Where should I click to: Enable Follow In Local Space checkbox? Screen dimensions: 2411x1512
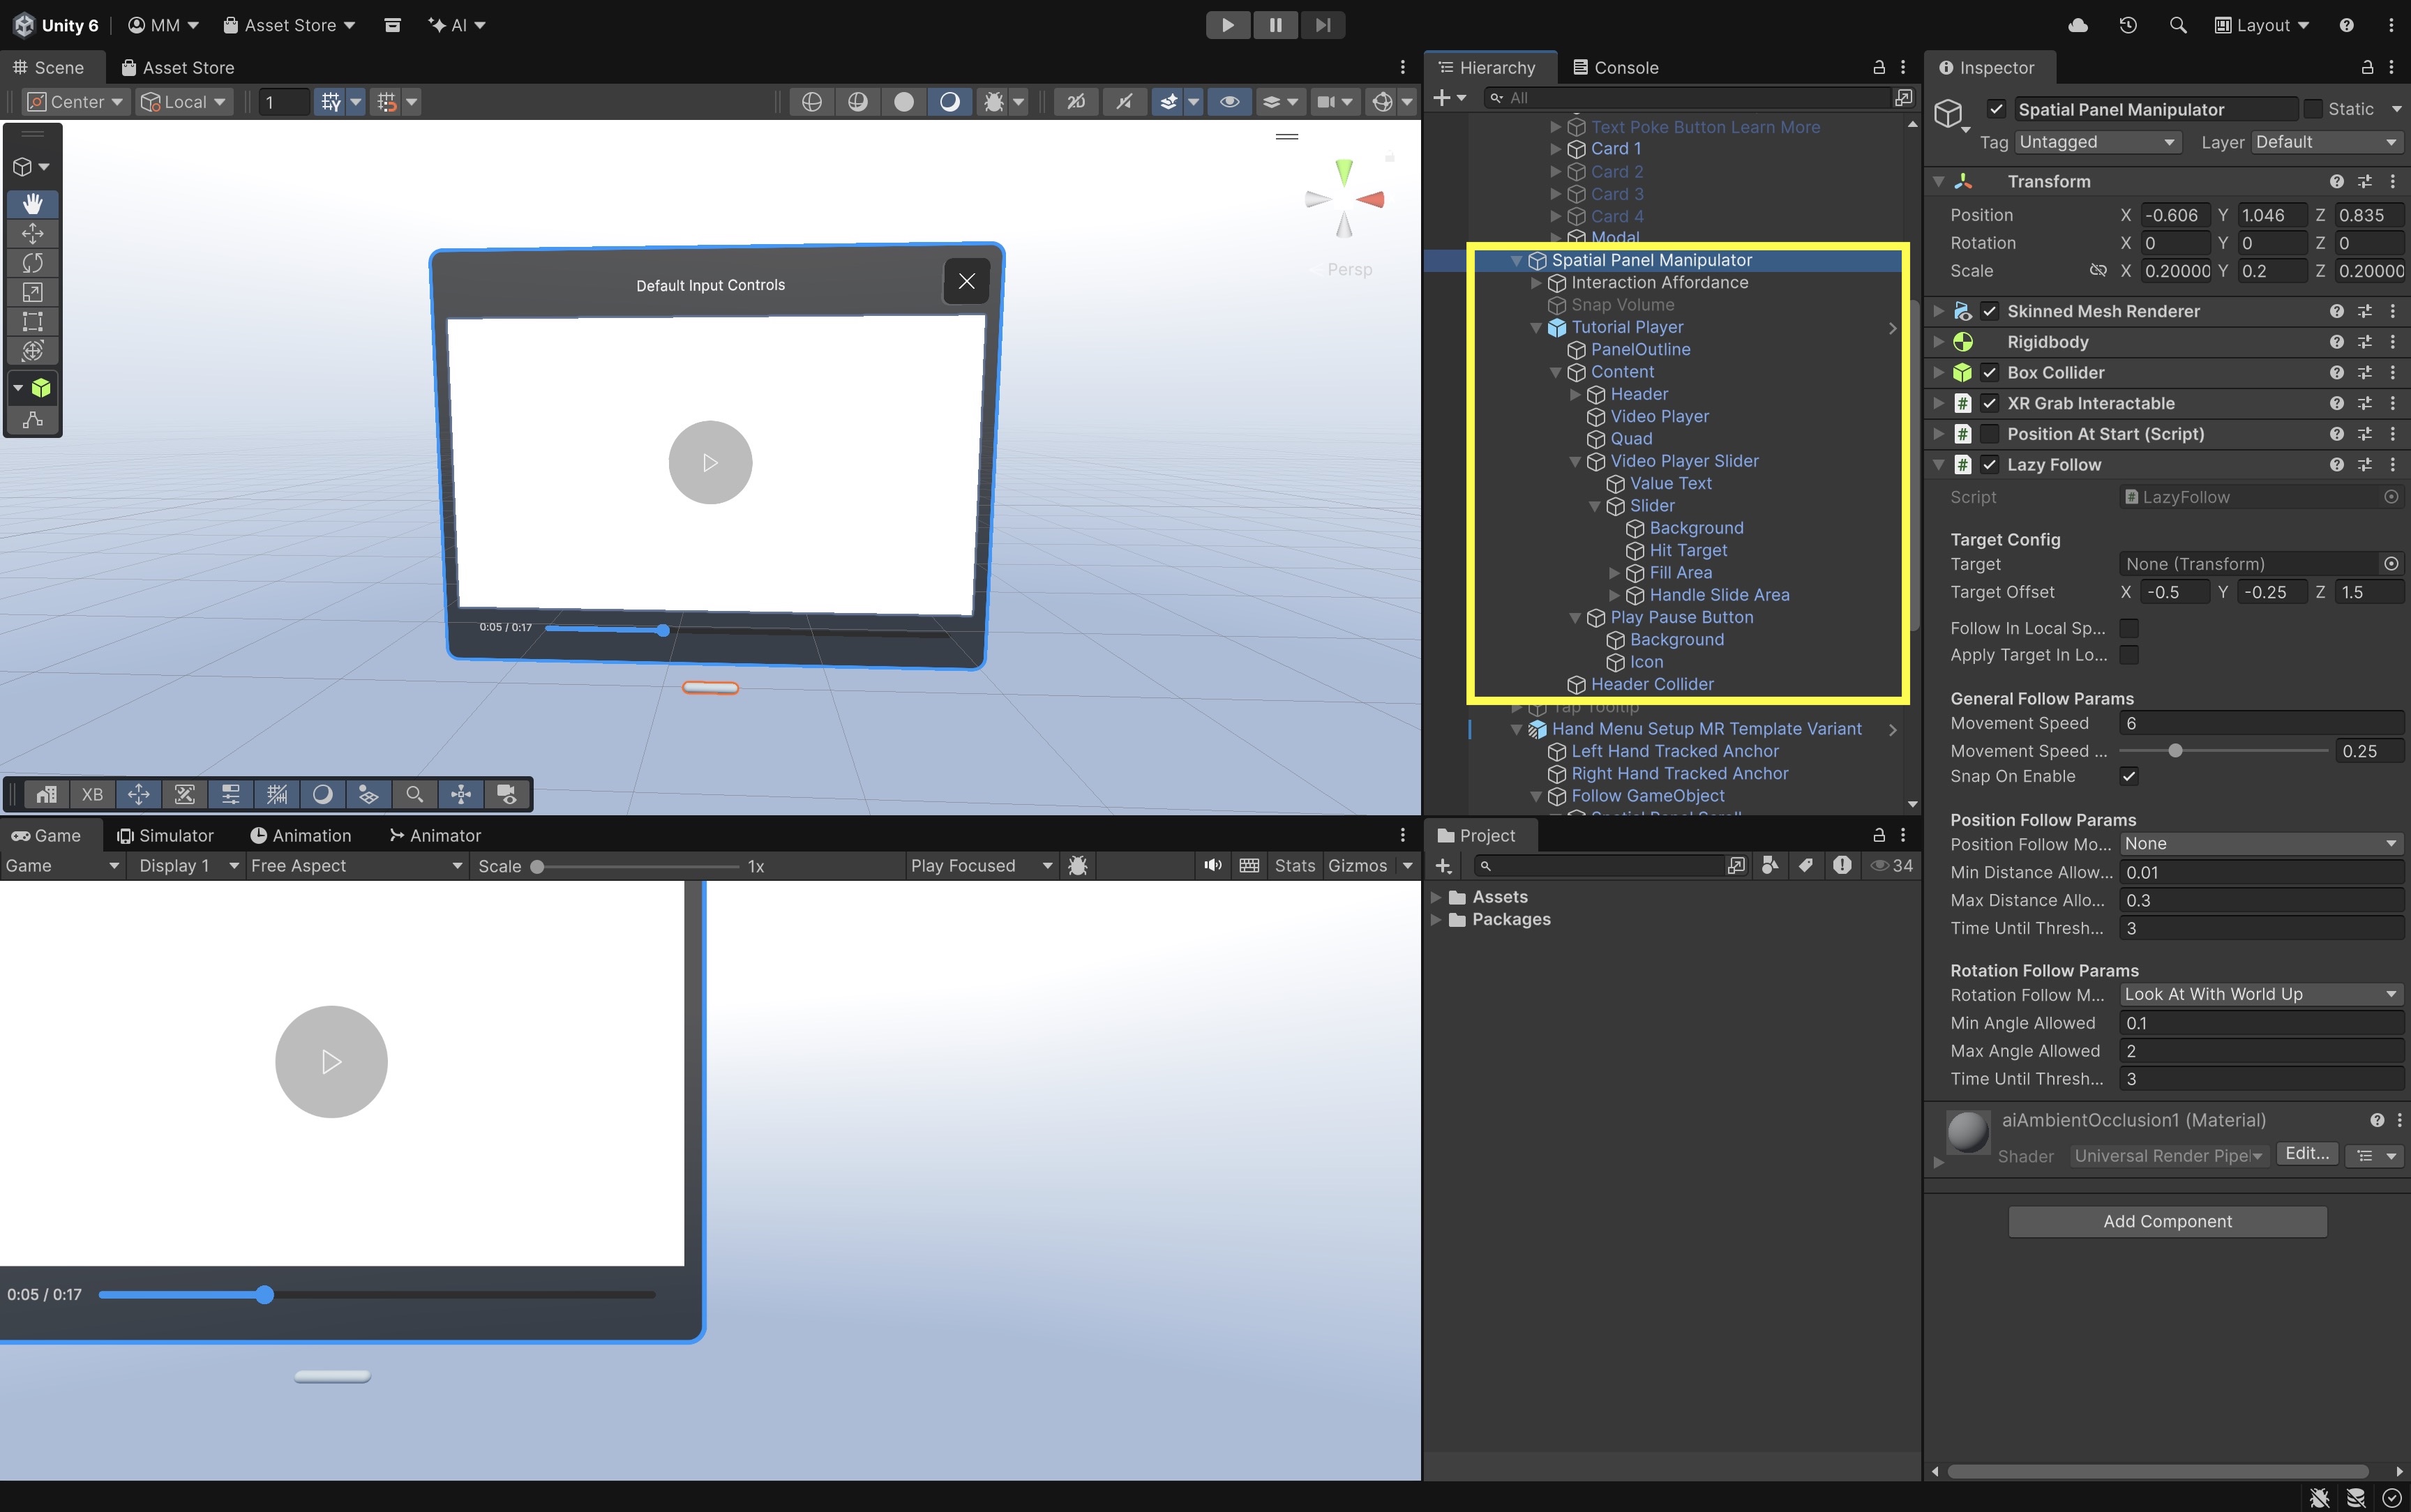2129,628
